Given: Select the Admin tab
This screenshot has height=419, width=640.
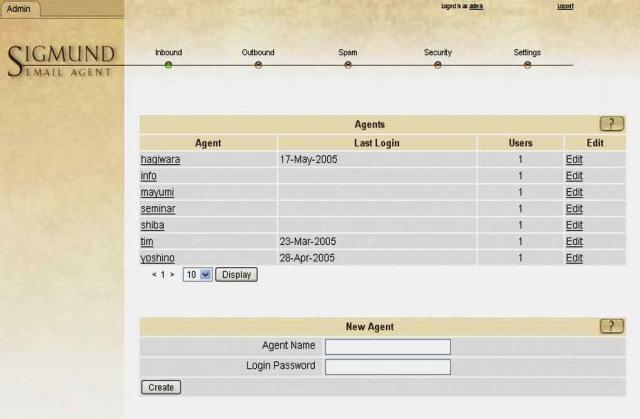Looking at the screenshot, I should tap(19, 9).
